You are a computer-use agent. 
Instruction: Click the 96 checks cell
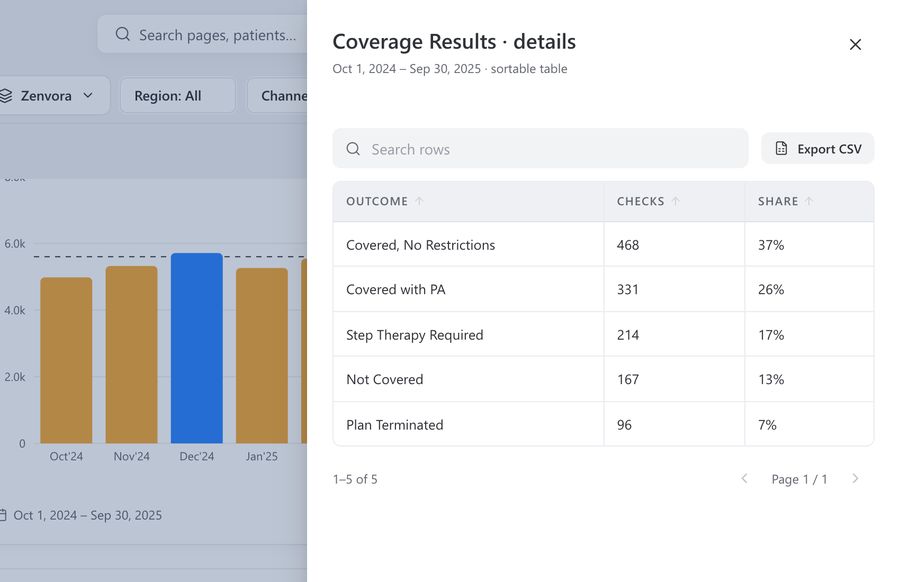coord(674,424)
